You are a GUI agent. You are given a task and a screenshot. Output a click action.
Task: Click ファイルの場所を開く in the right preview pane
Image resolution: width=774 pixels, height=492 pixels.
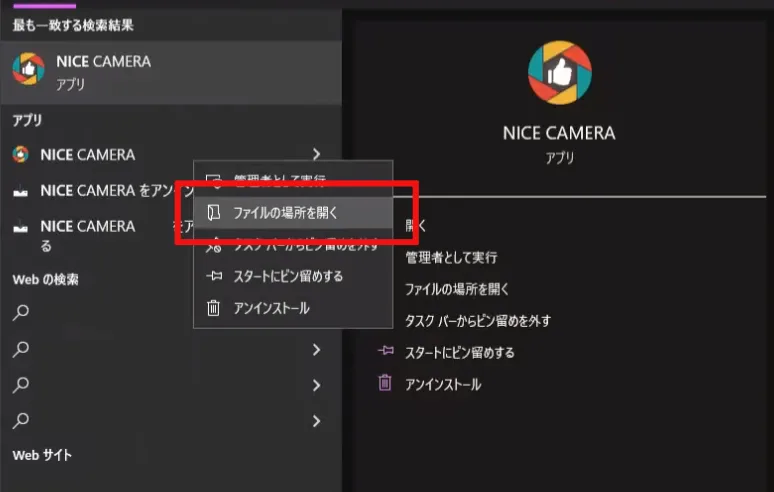tap(457, 289)
